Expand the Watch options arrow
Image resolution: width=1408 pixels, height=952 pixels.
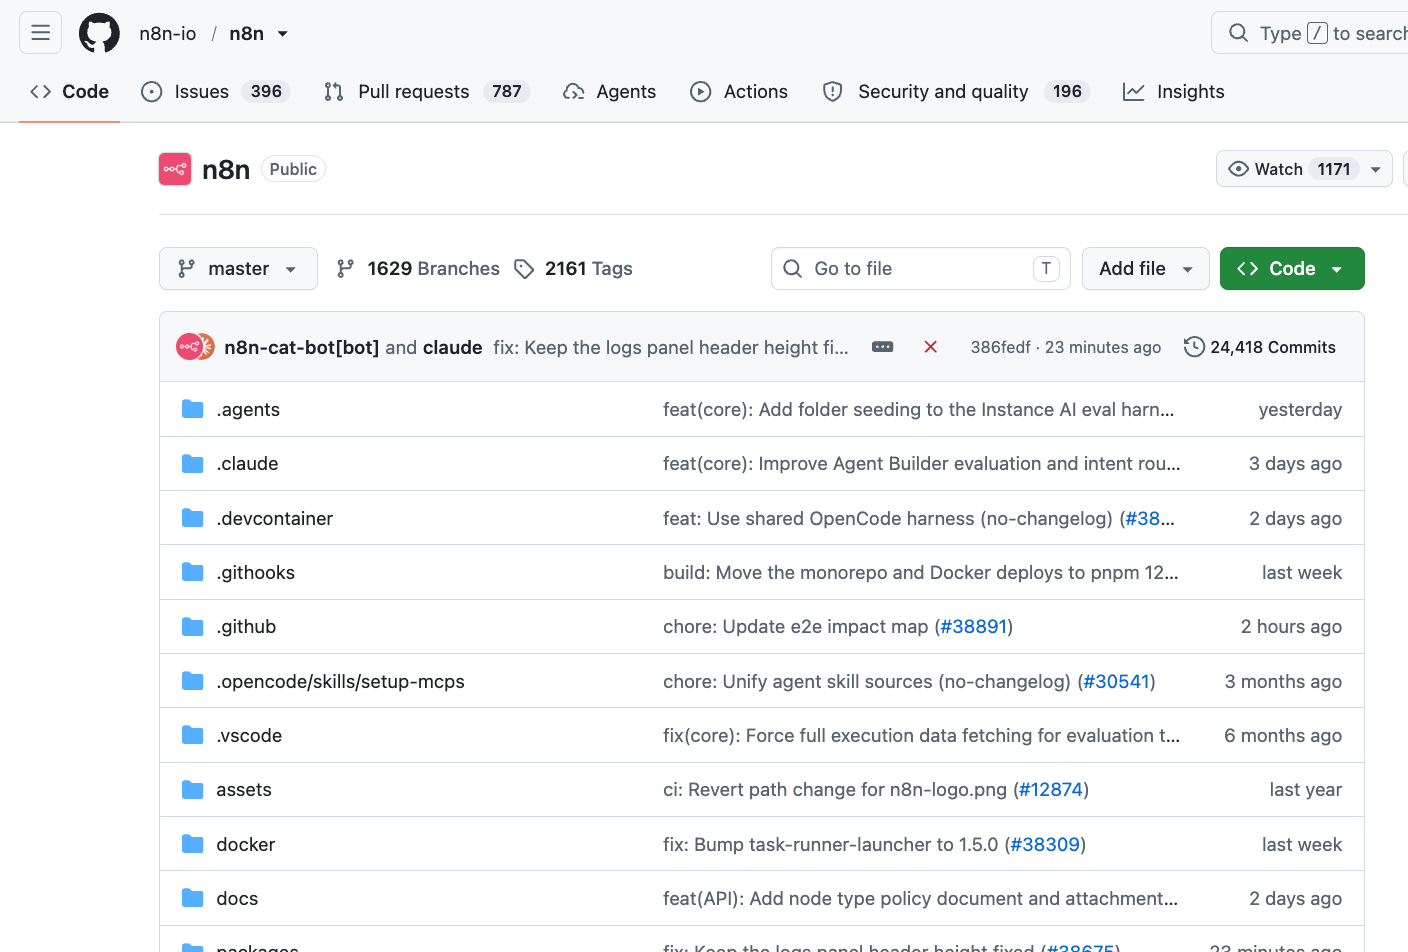1376,169
